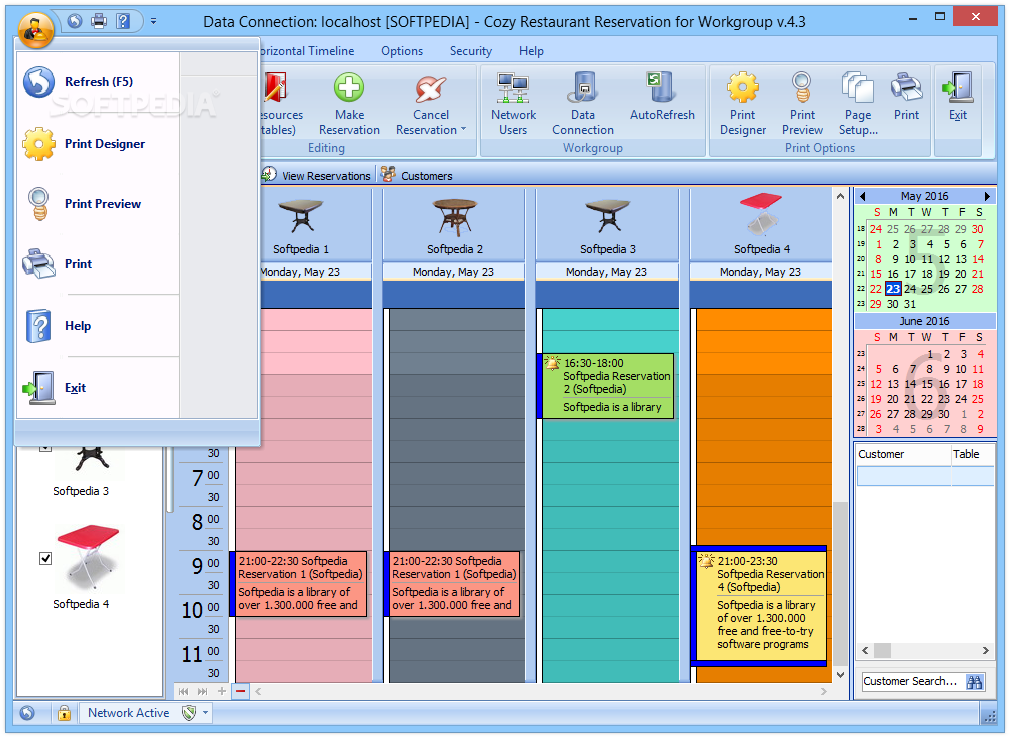This screenshot has width=1010, height=738.
Task: Click the Refresh icon in the quick access toolbar
Action: 75,21
